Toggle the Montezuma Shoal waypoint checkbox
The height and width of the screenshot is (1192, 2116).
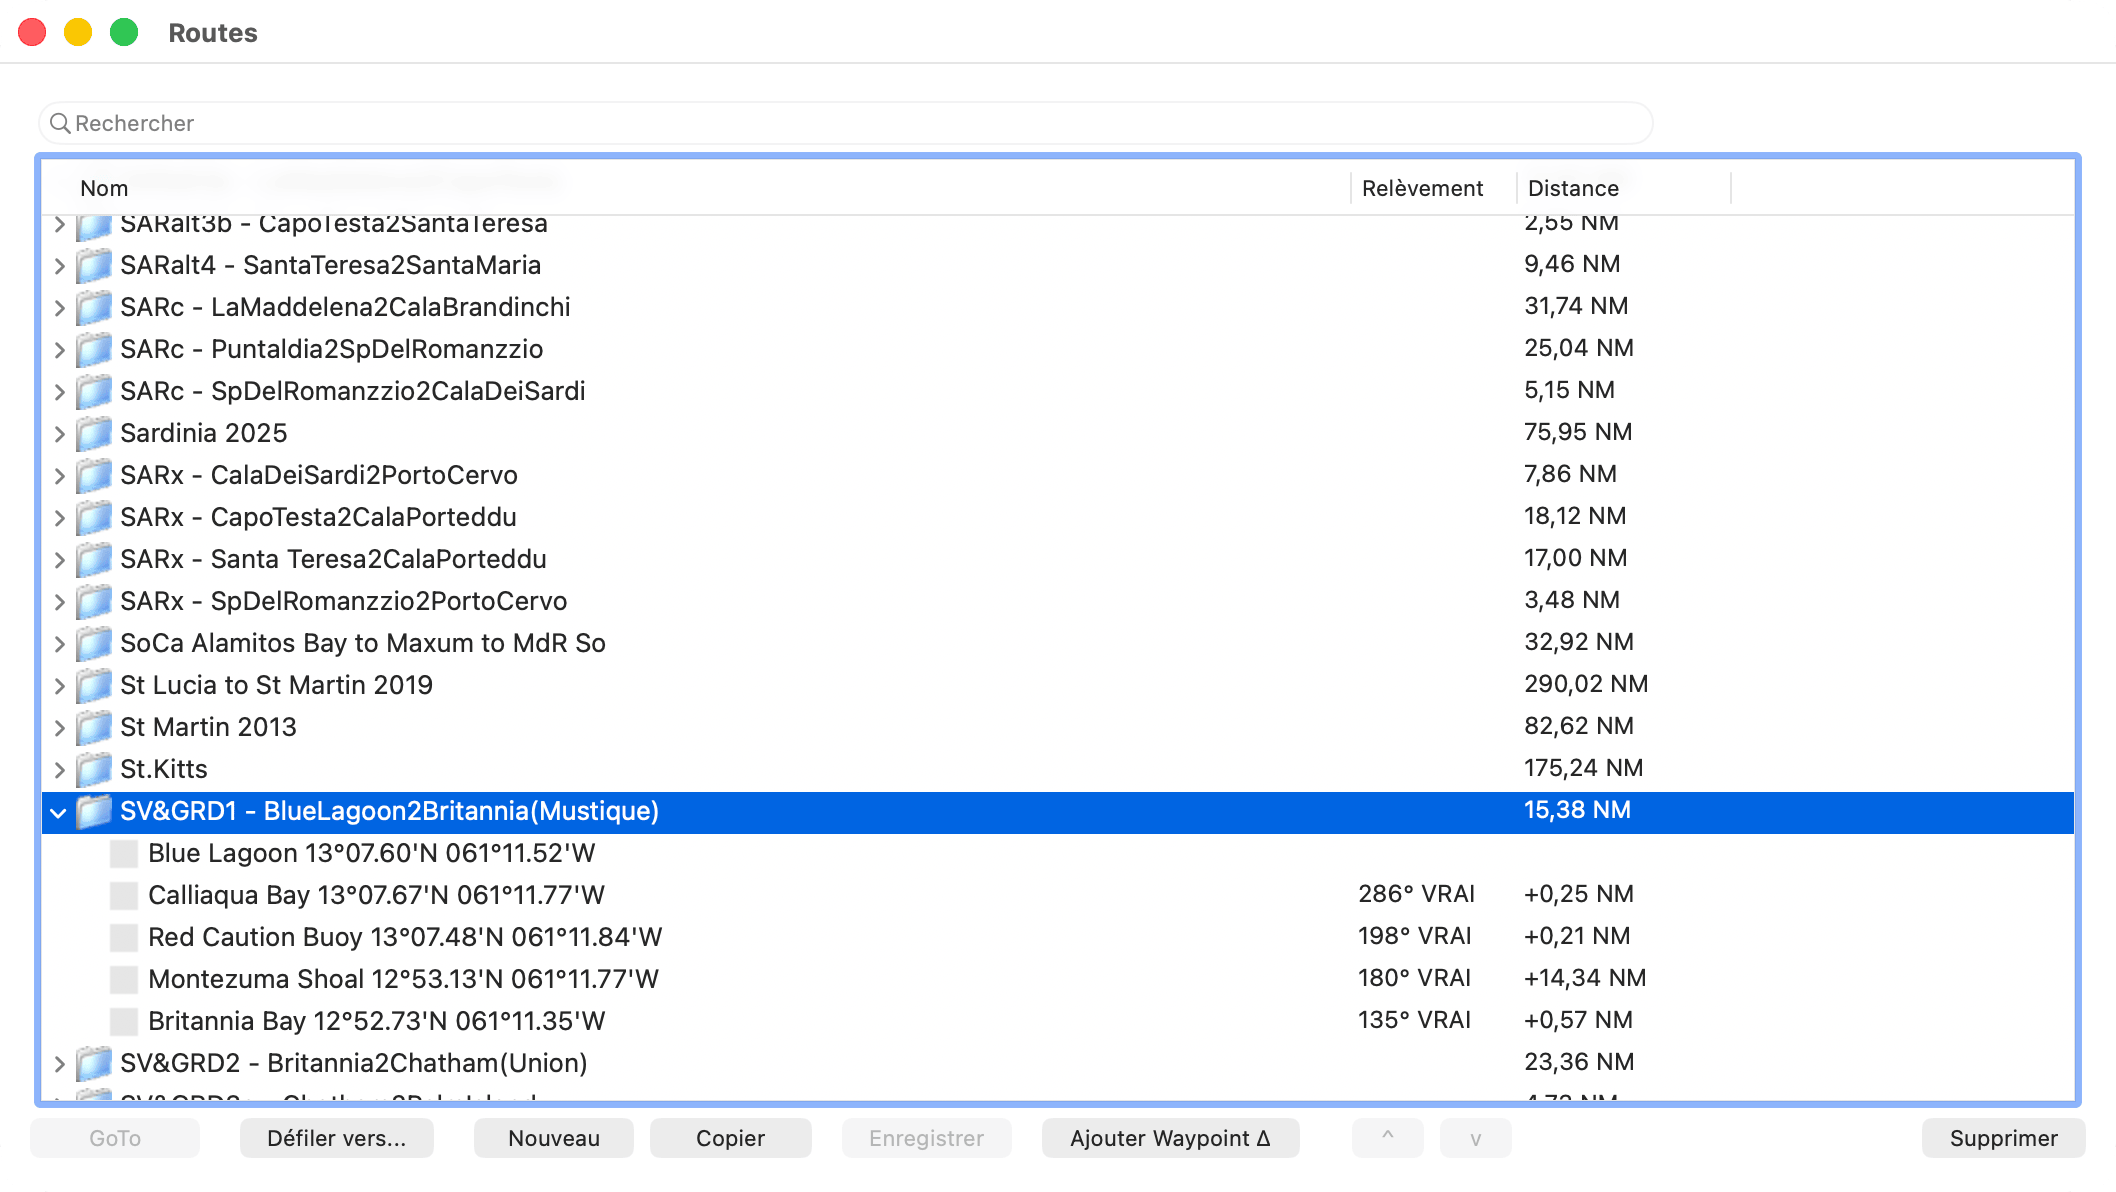124,979
